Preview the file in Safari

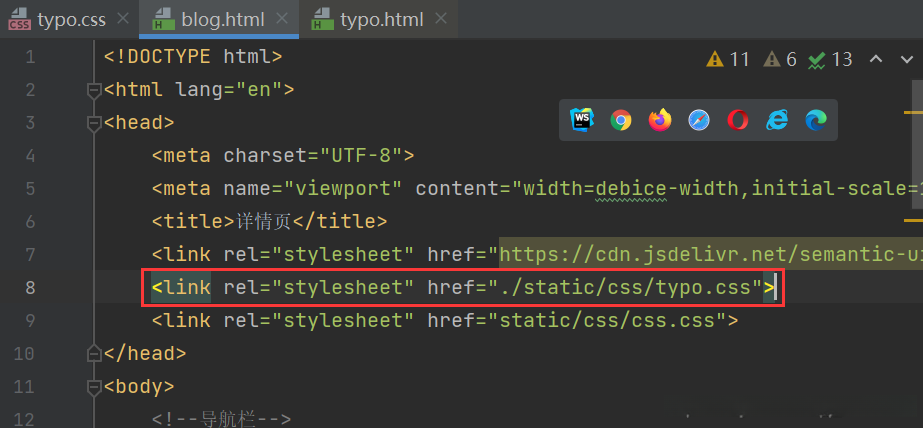(x=699, y=120)
